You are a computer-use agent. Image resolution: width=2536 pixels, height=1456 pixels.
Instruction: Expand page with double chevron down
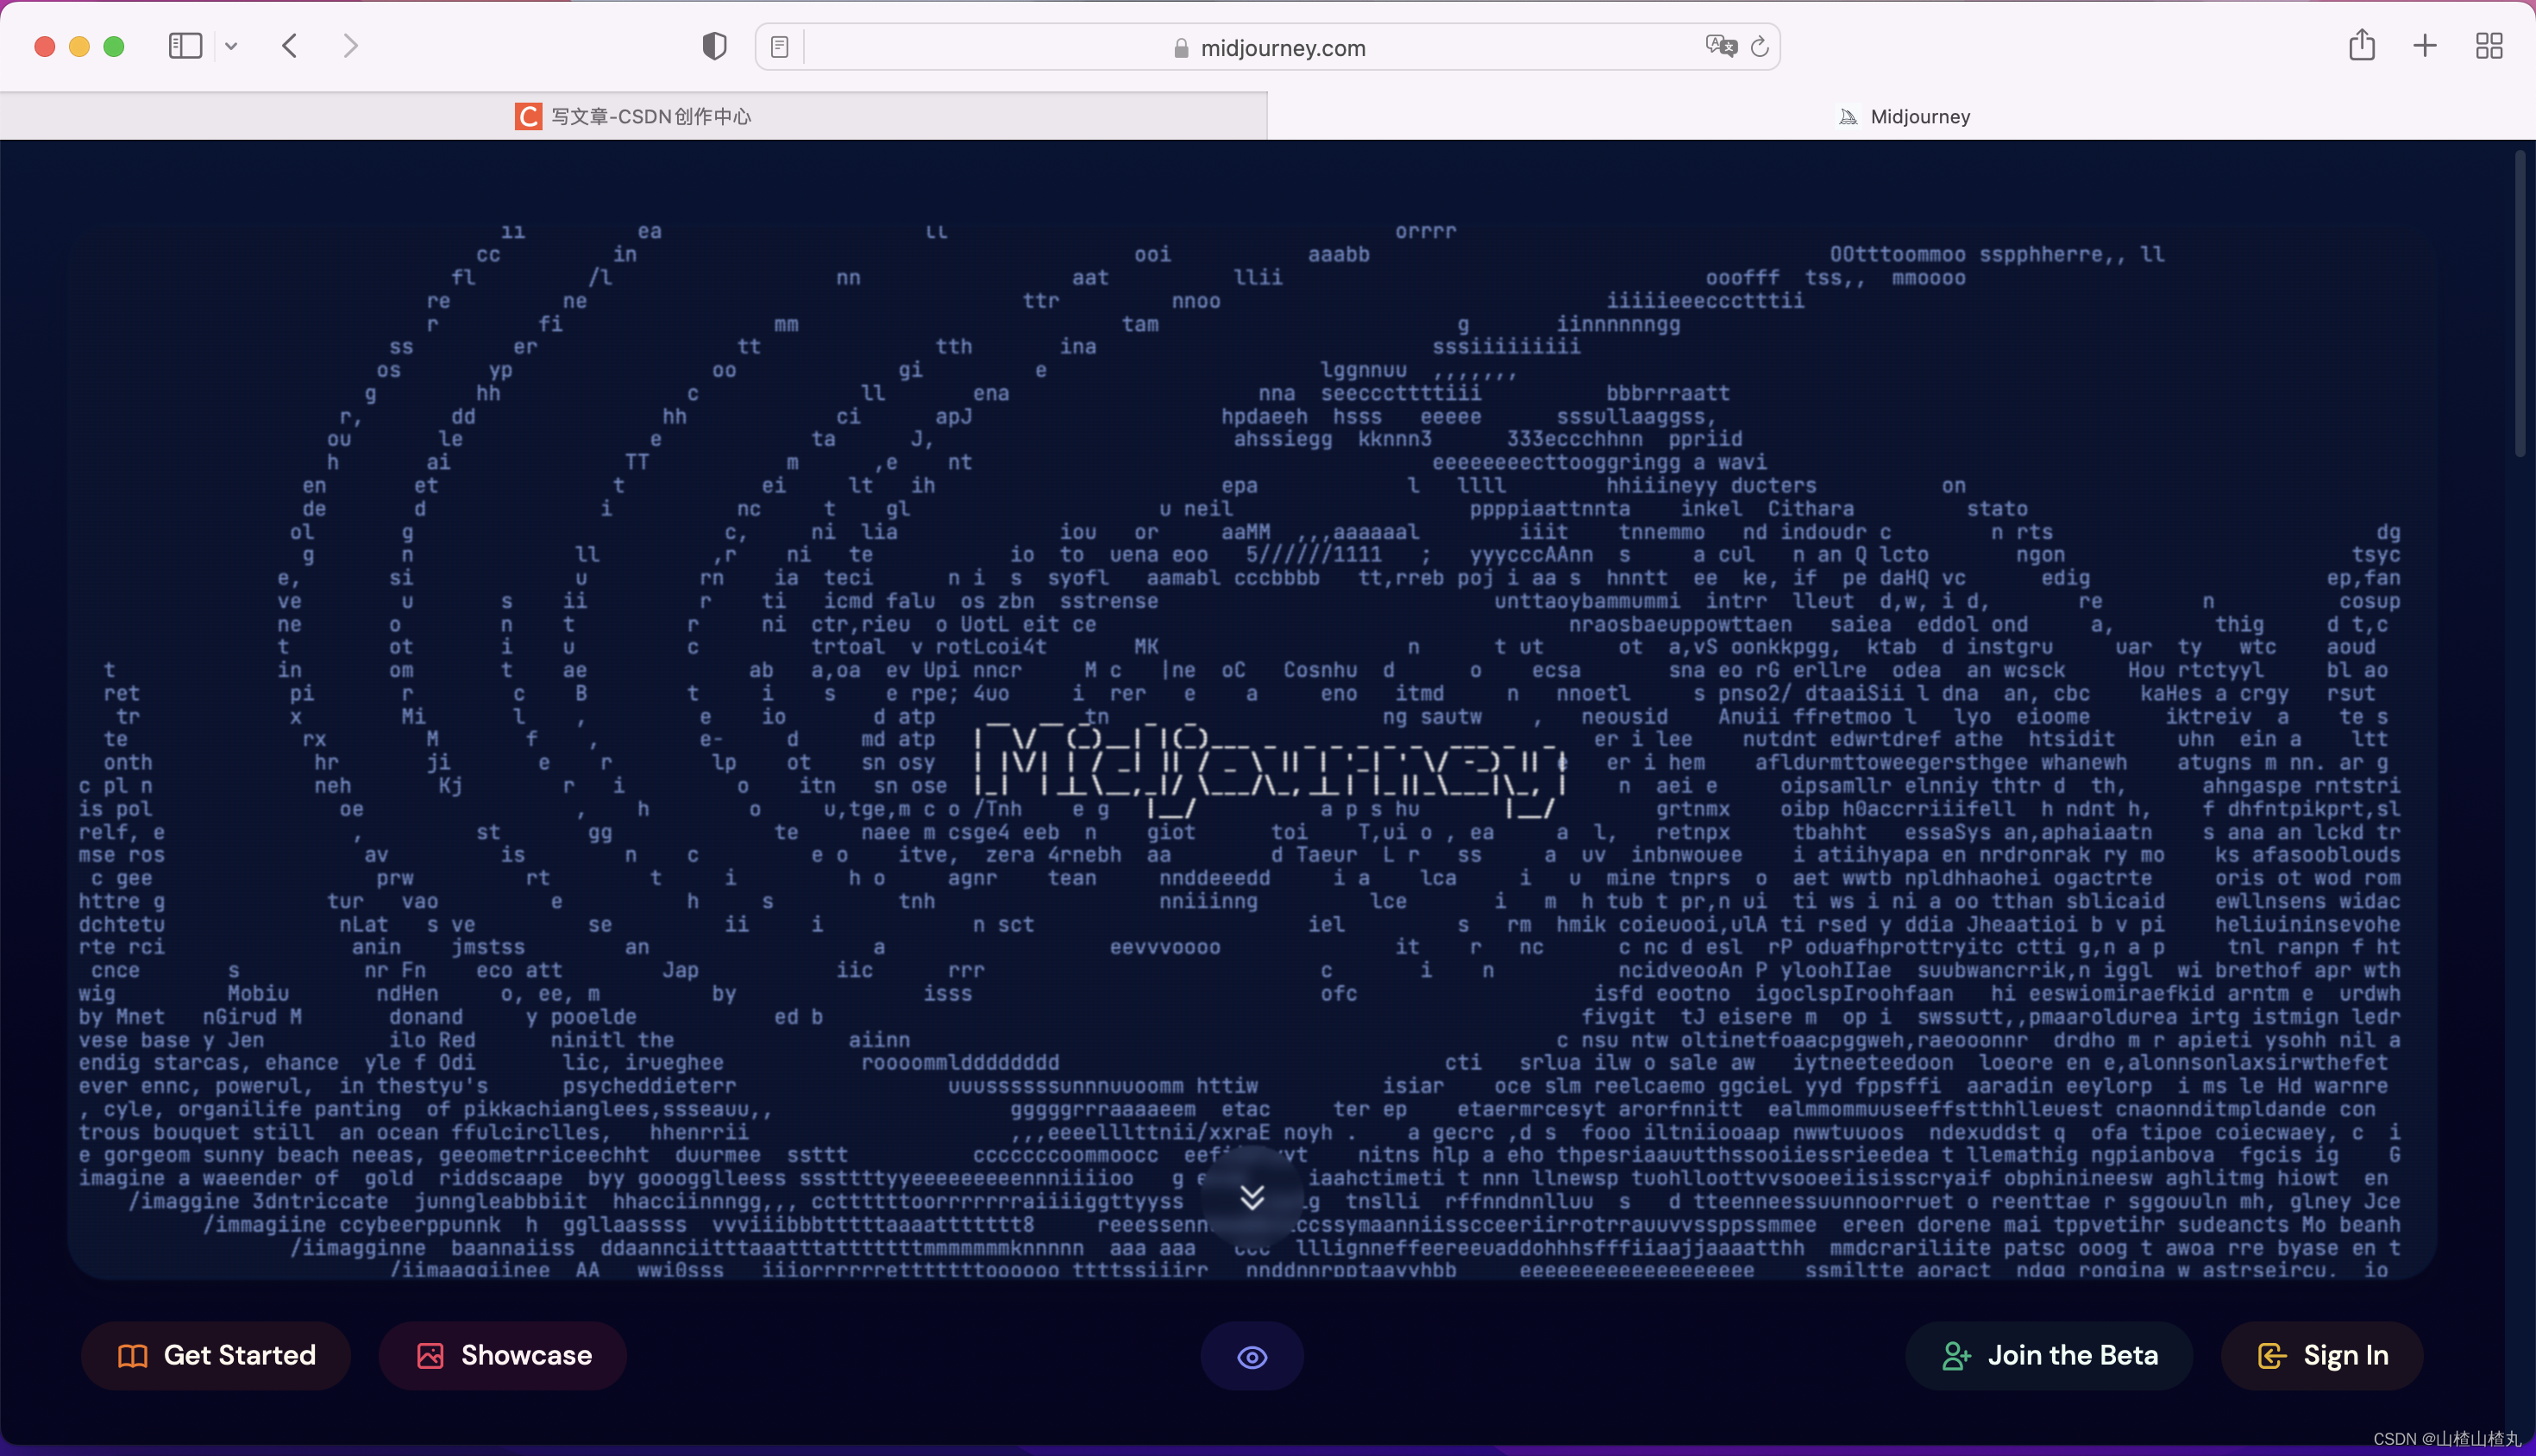pos(1252,1196)
